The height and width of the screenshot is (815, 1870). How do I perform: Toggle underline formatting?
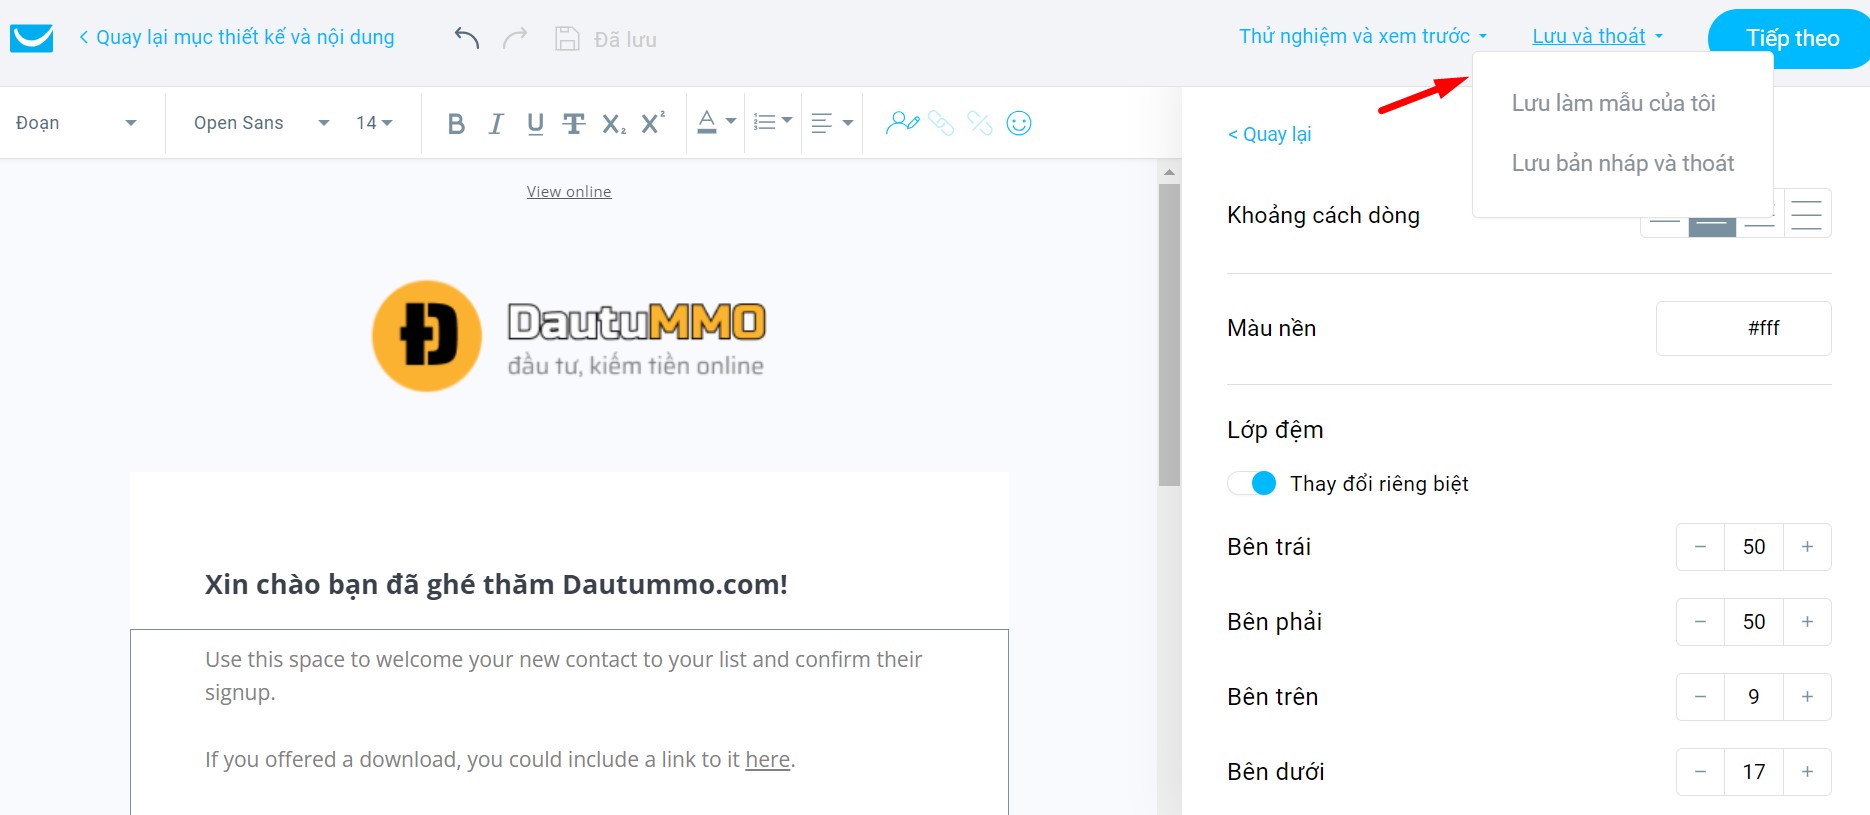pos(535,123)
